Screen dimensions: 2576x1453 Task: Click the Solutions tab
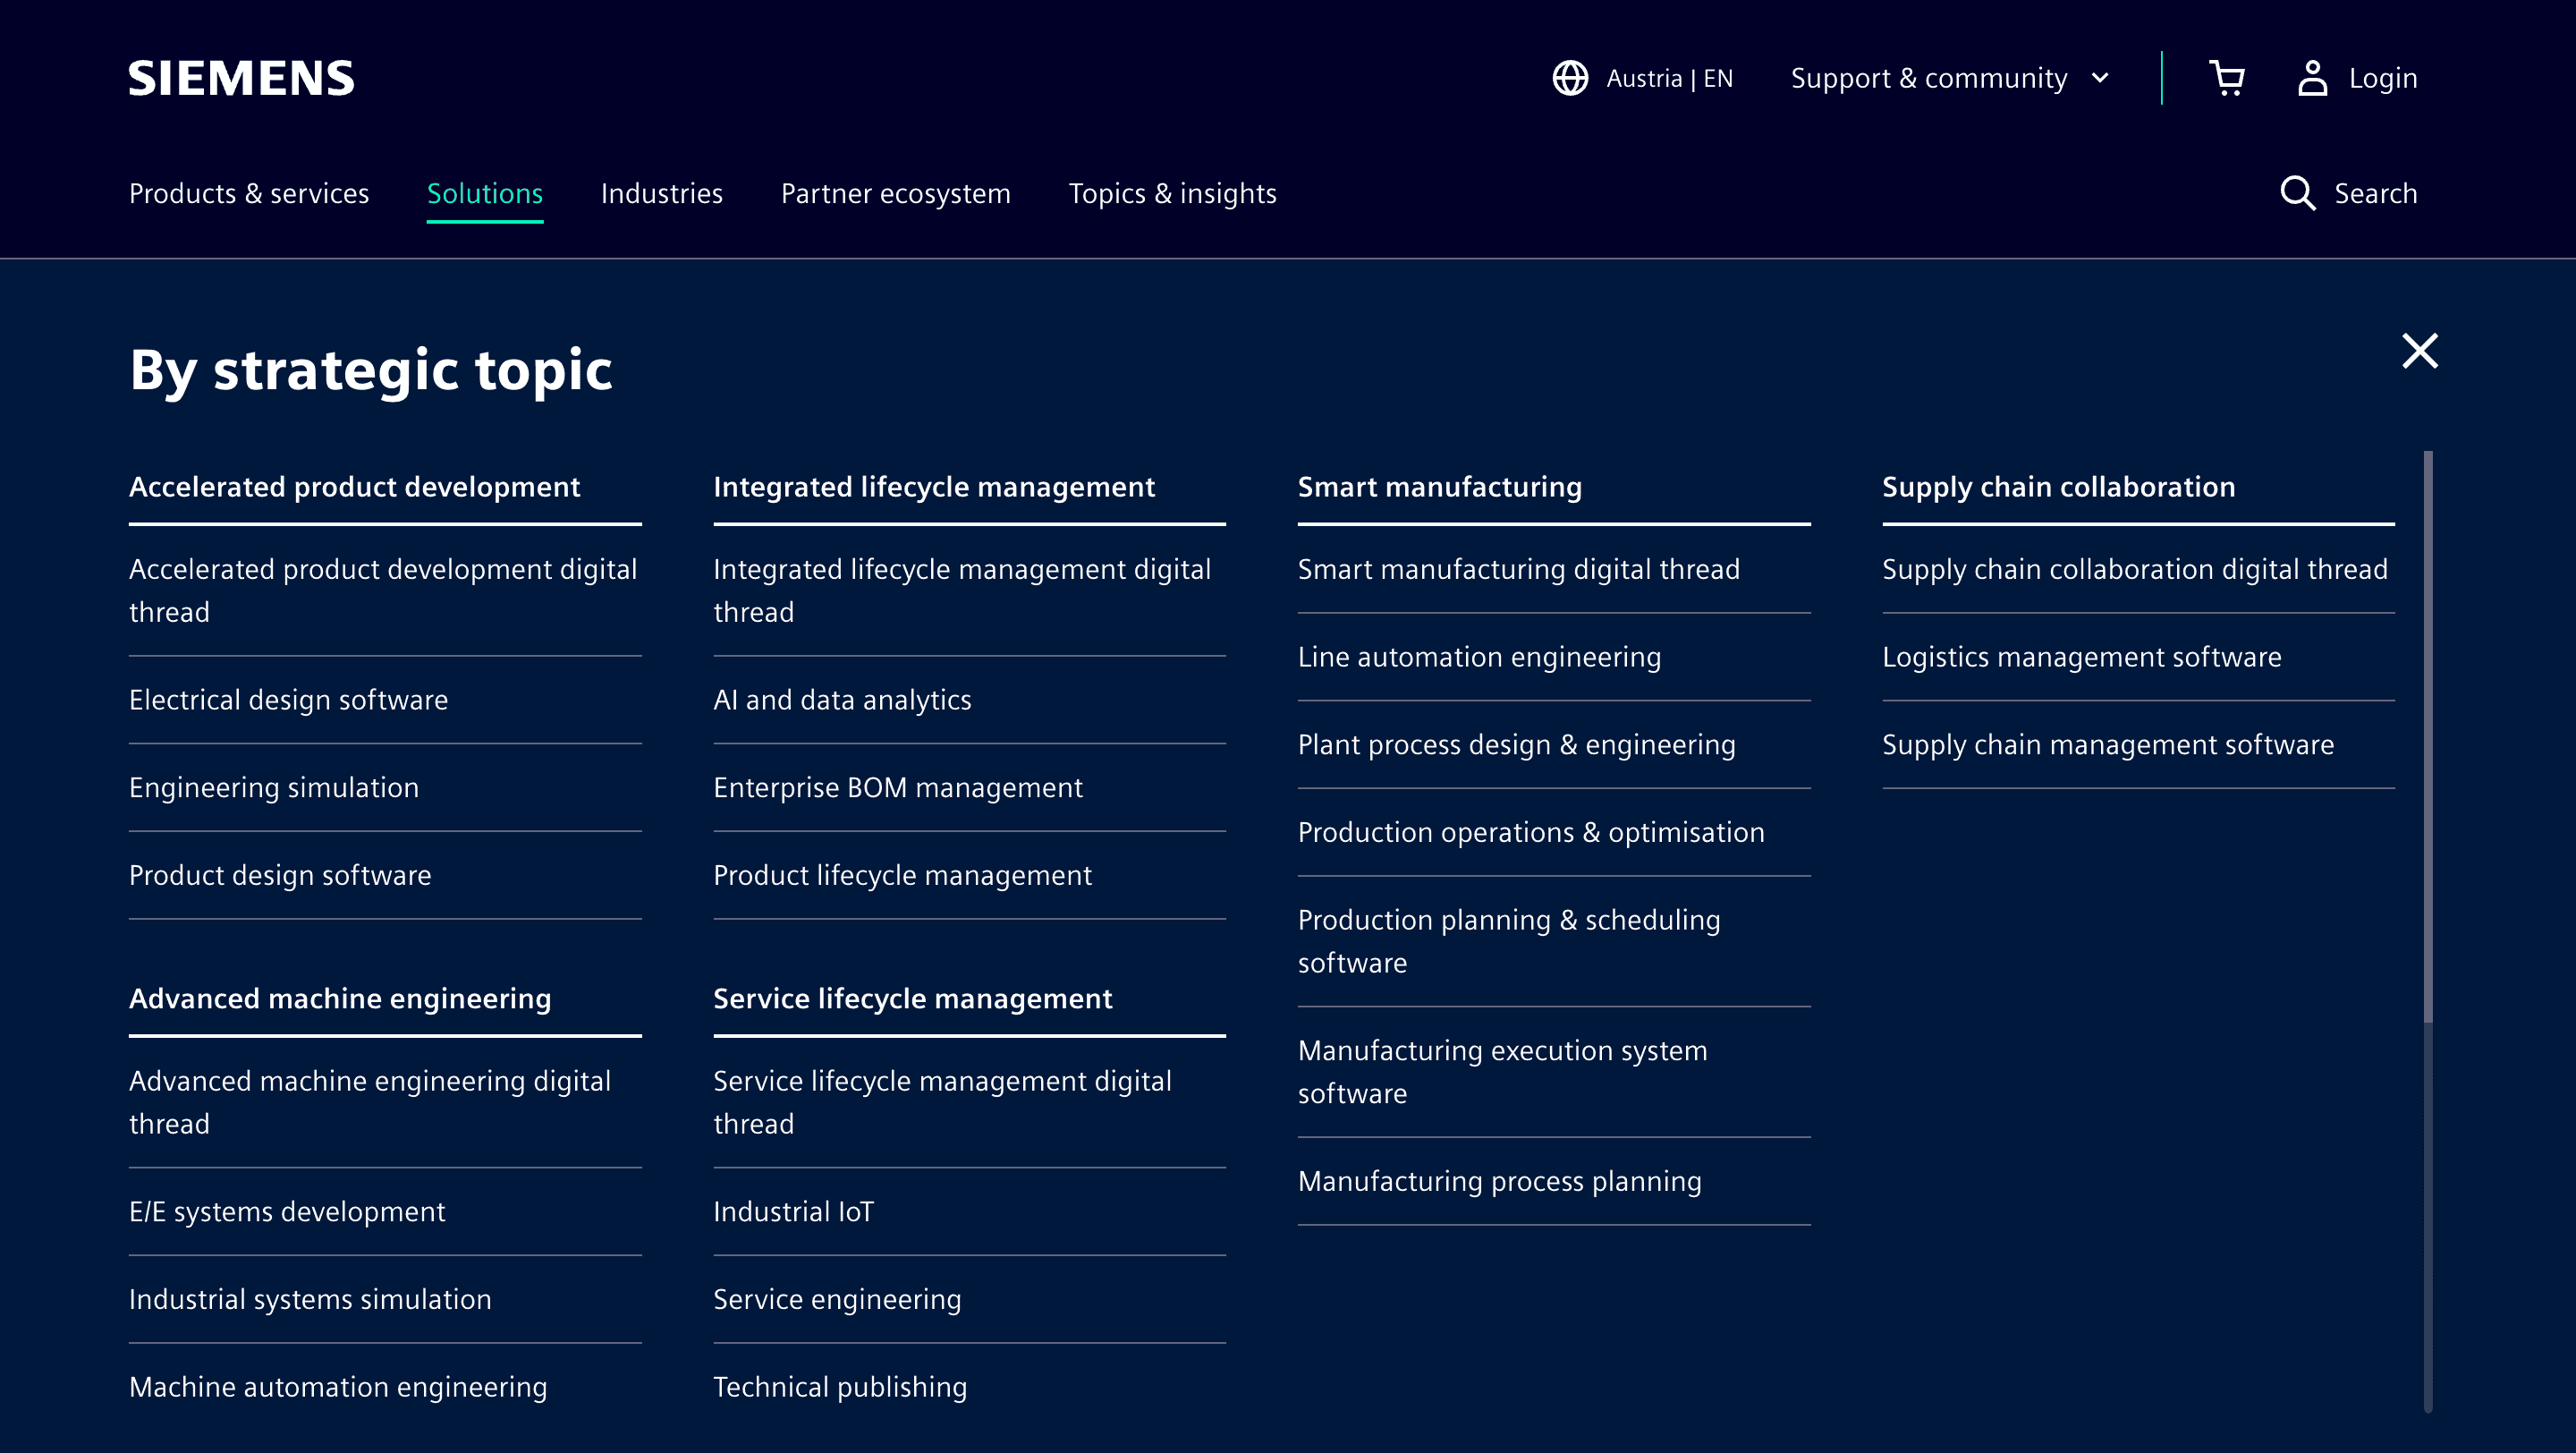tap(485, 193)
